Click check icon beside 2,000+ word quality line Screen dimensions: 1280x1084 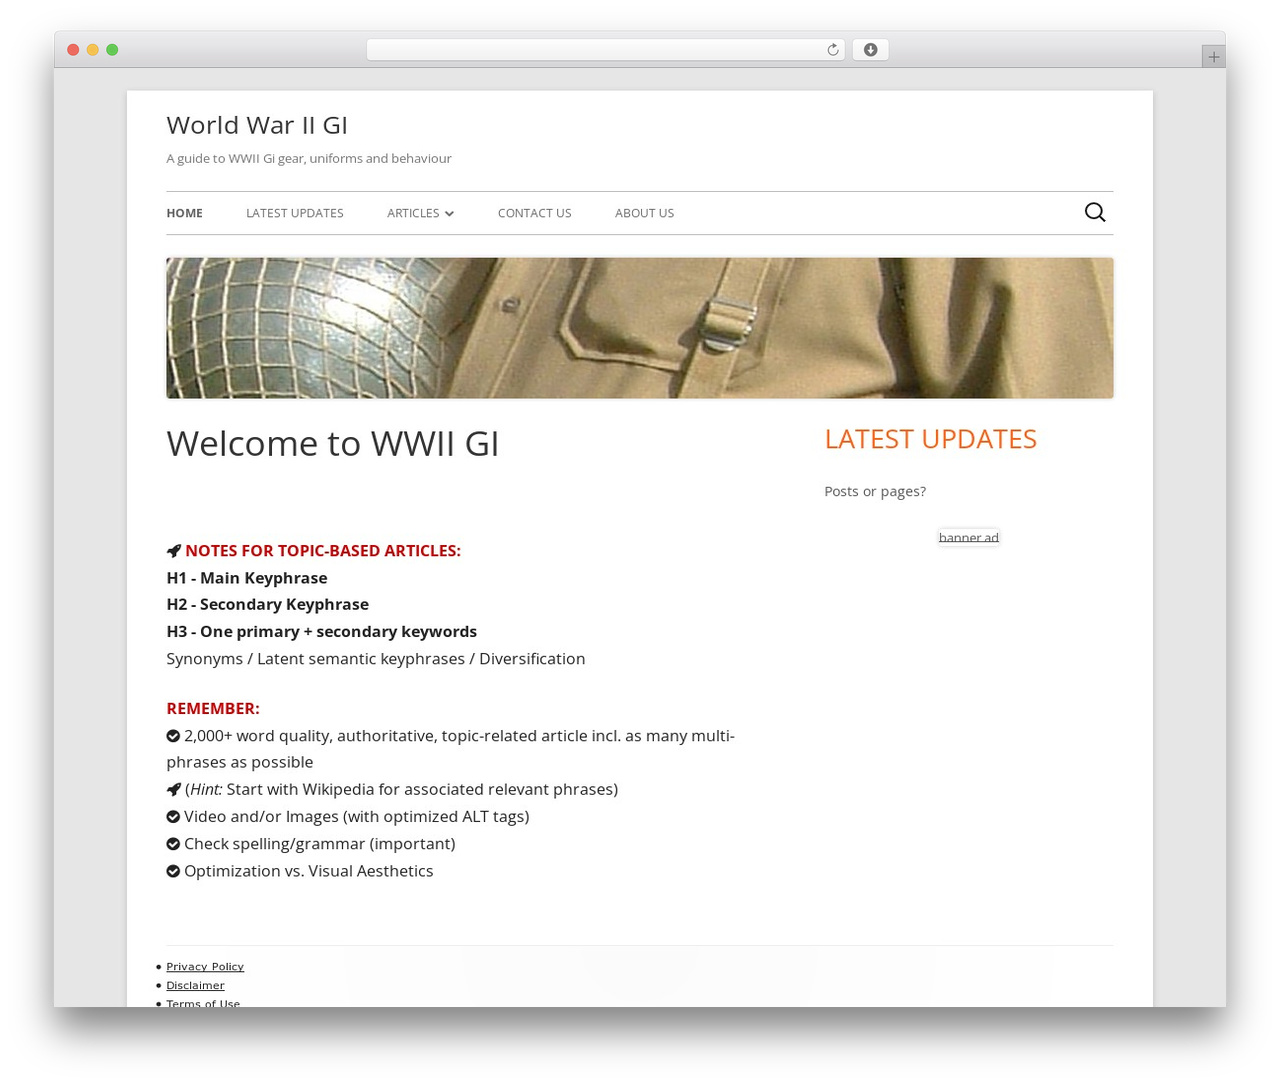[x=173, y=736]
